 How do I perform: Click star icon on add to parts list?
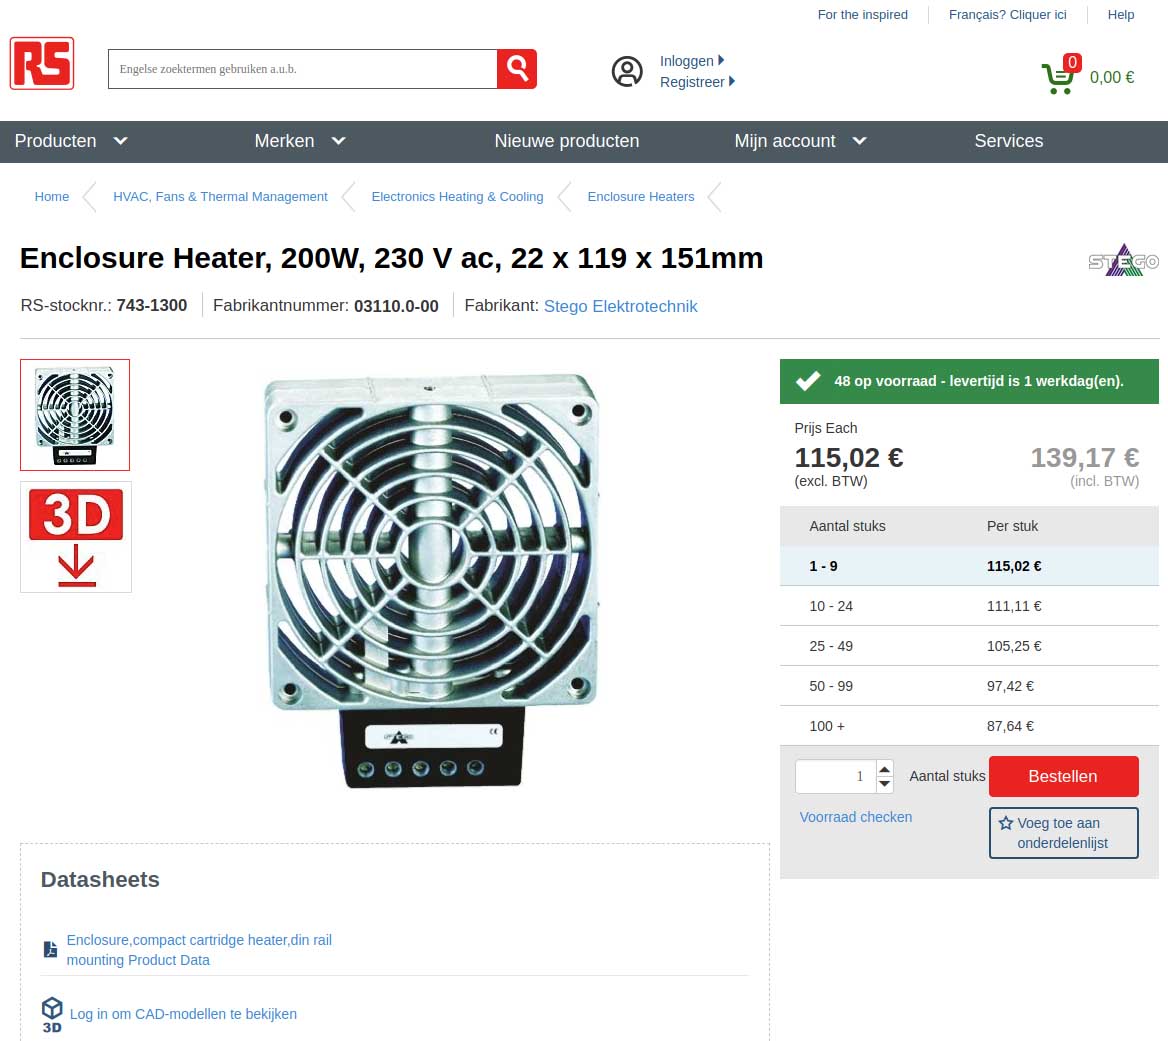(x=1006, y=823)
